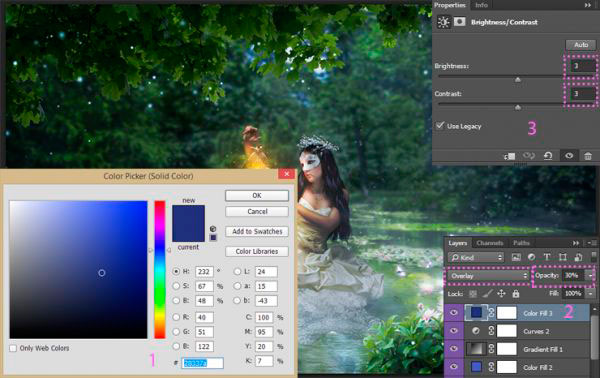600x378 pixels.
Task: Click the trash icon in Properties panel
Action: tap(588, 156)
